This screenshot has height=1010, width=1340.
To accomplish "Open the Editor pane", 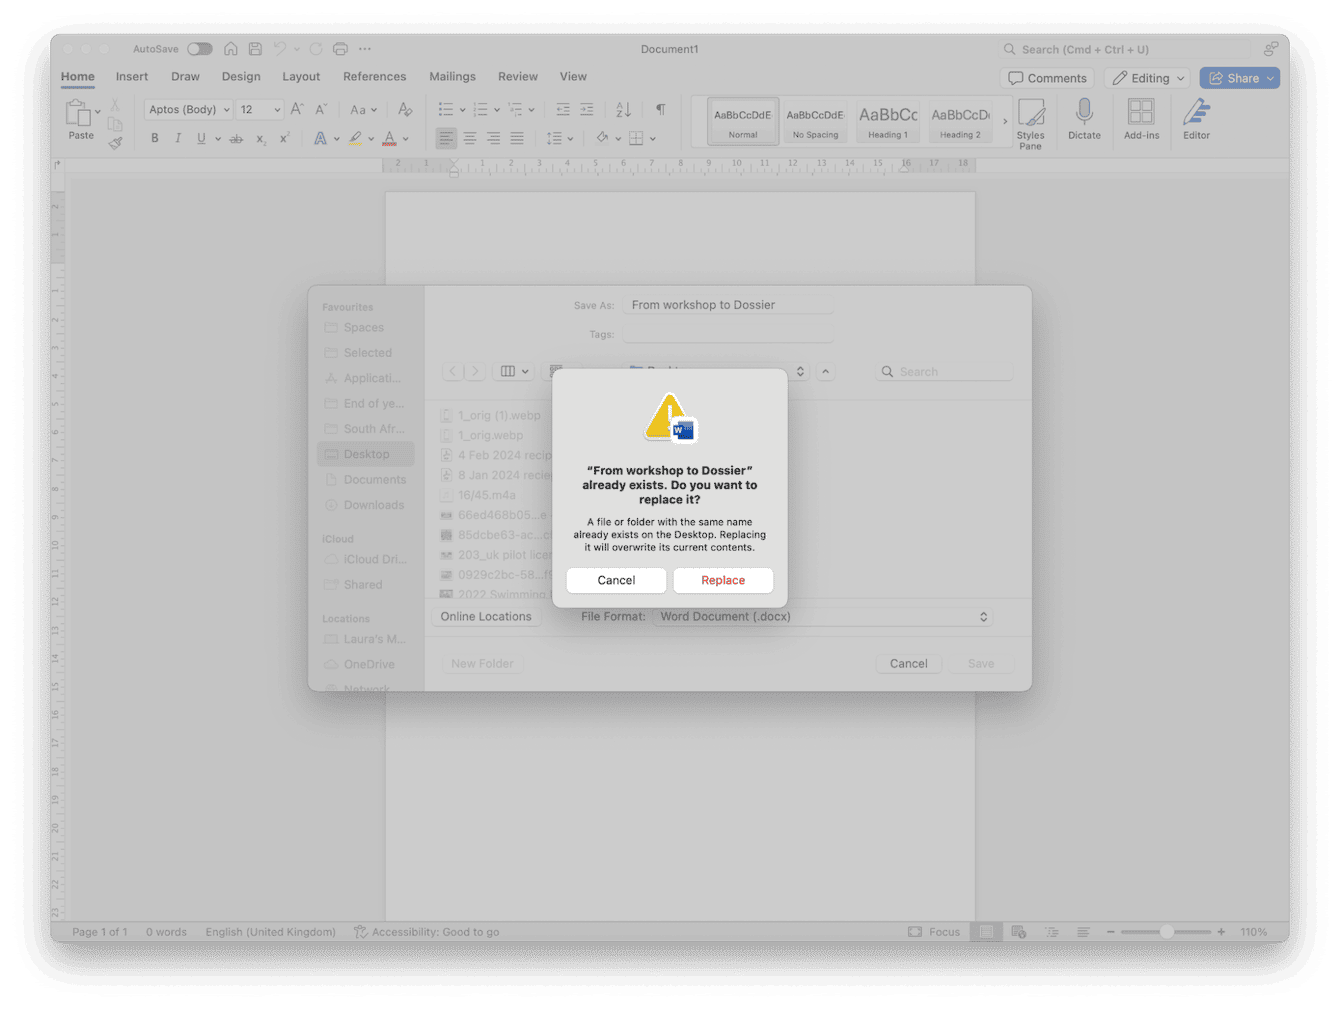I will [x=1196, y=118].
